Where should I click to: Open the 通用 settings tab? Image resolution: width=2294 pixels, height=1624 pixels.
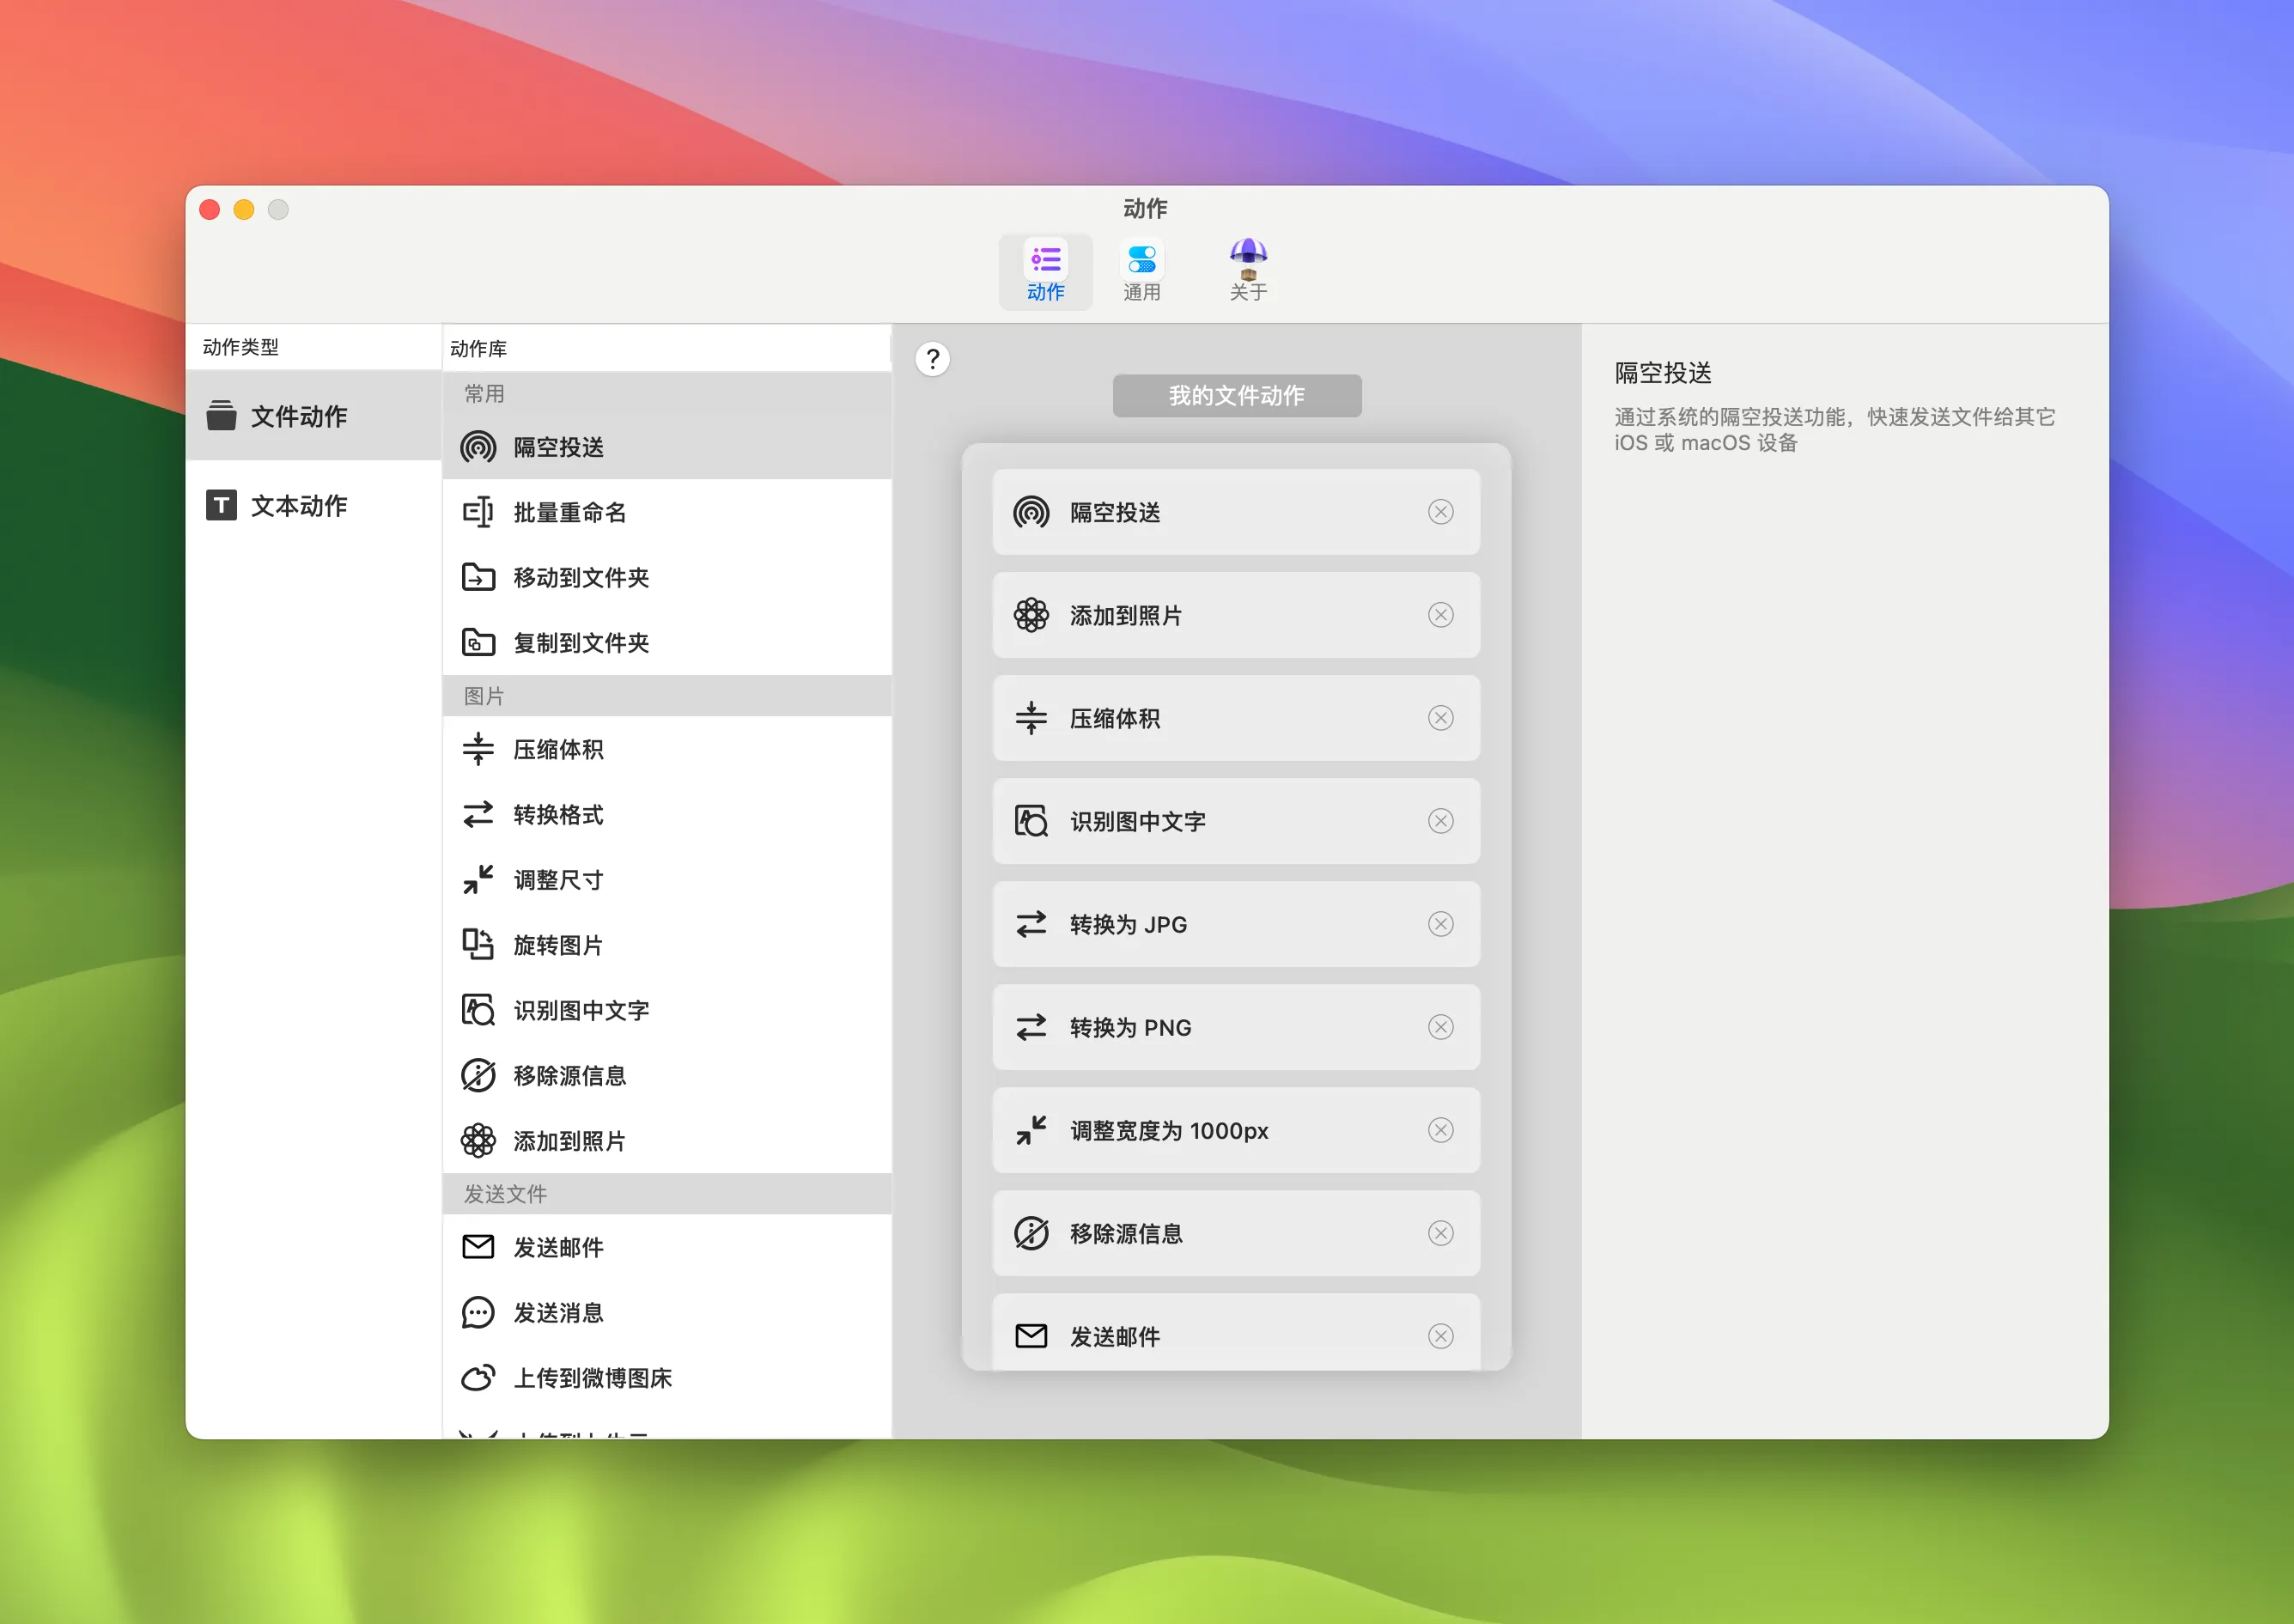point(1143,270)
